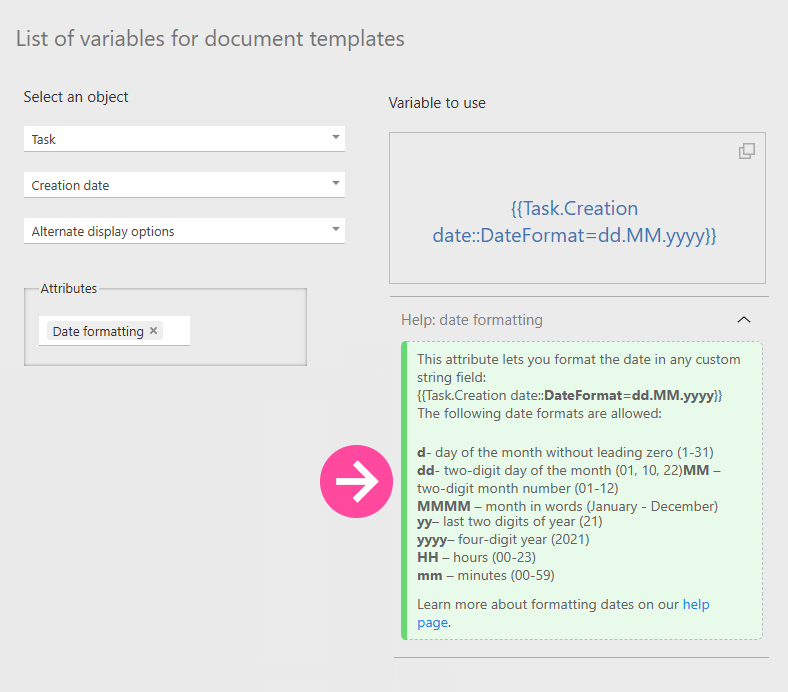
Task: Click the 'Select an object' label
Action: pos(76,97)
